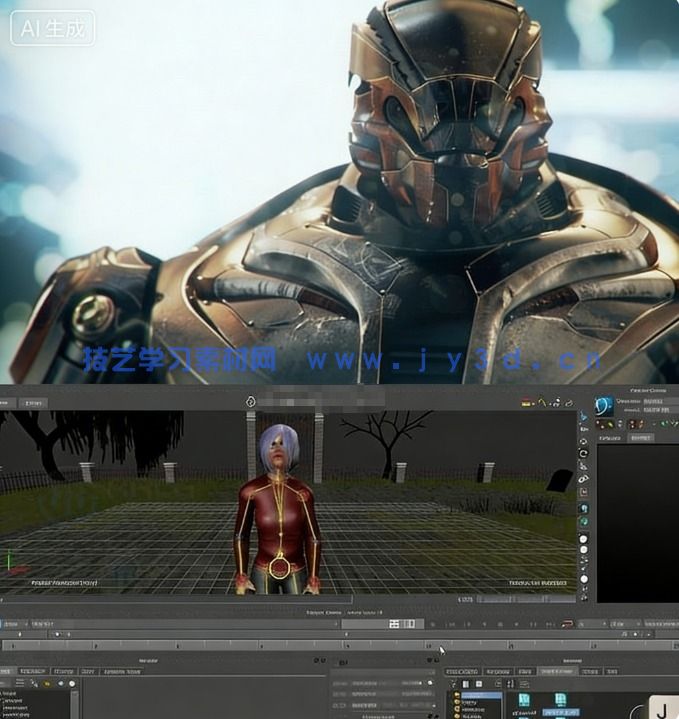
Task: Click the compass icon above the viewport
Action: (x=250, y=402)
